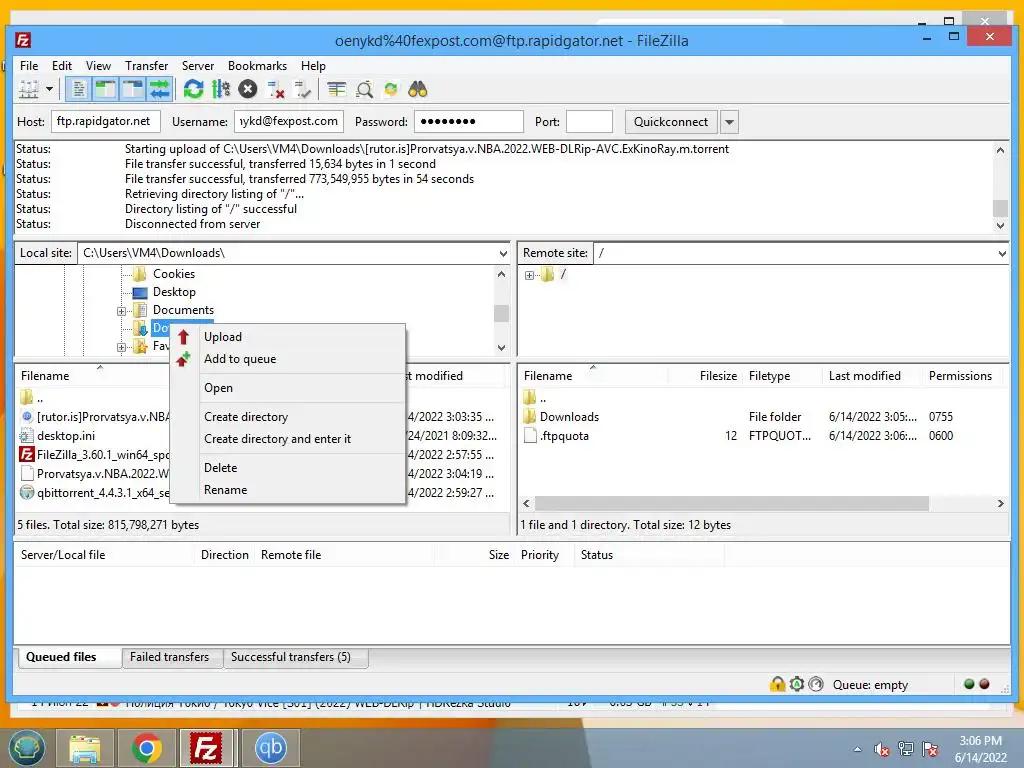Open the Server menu
Image resolution: width=1024 pixels, height=768 pixels.
pyautogui.click(x=198, y=66)
